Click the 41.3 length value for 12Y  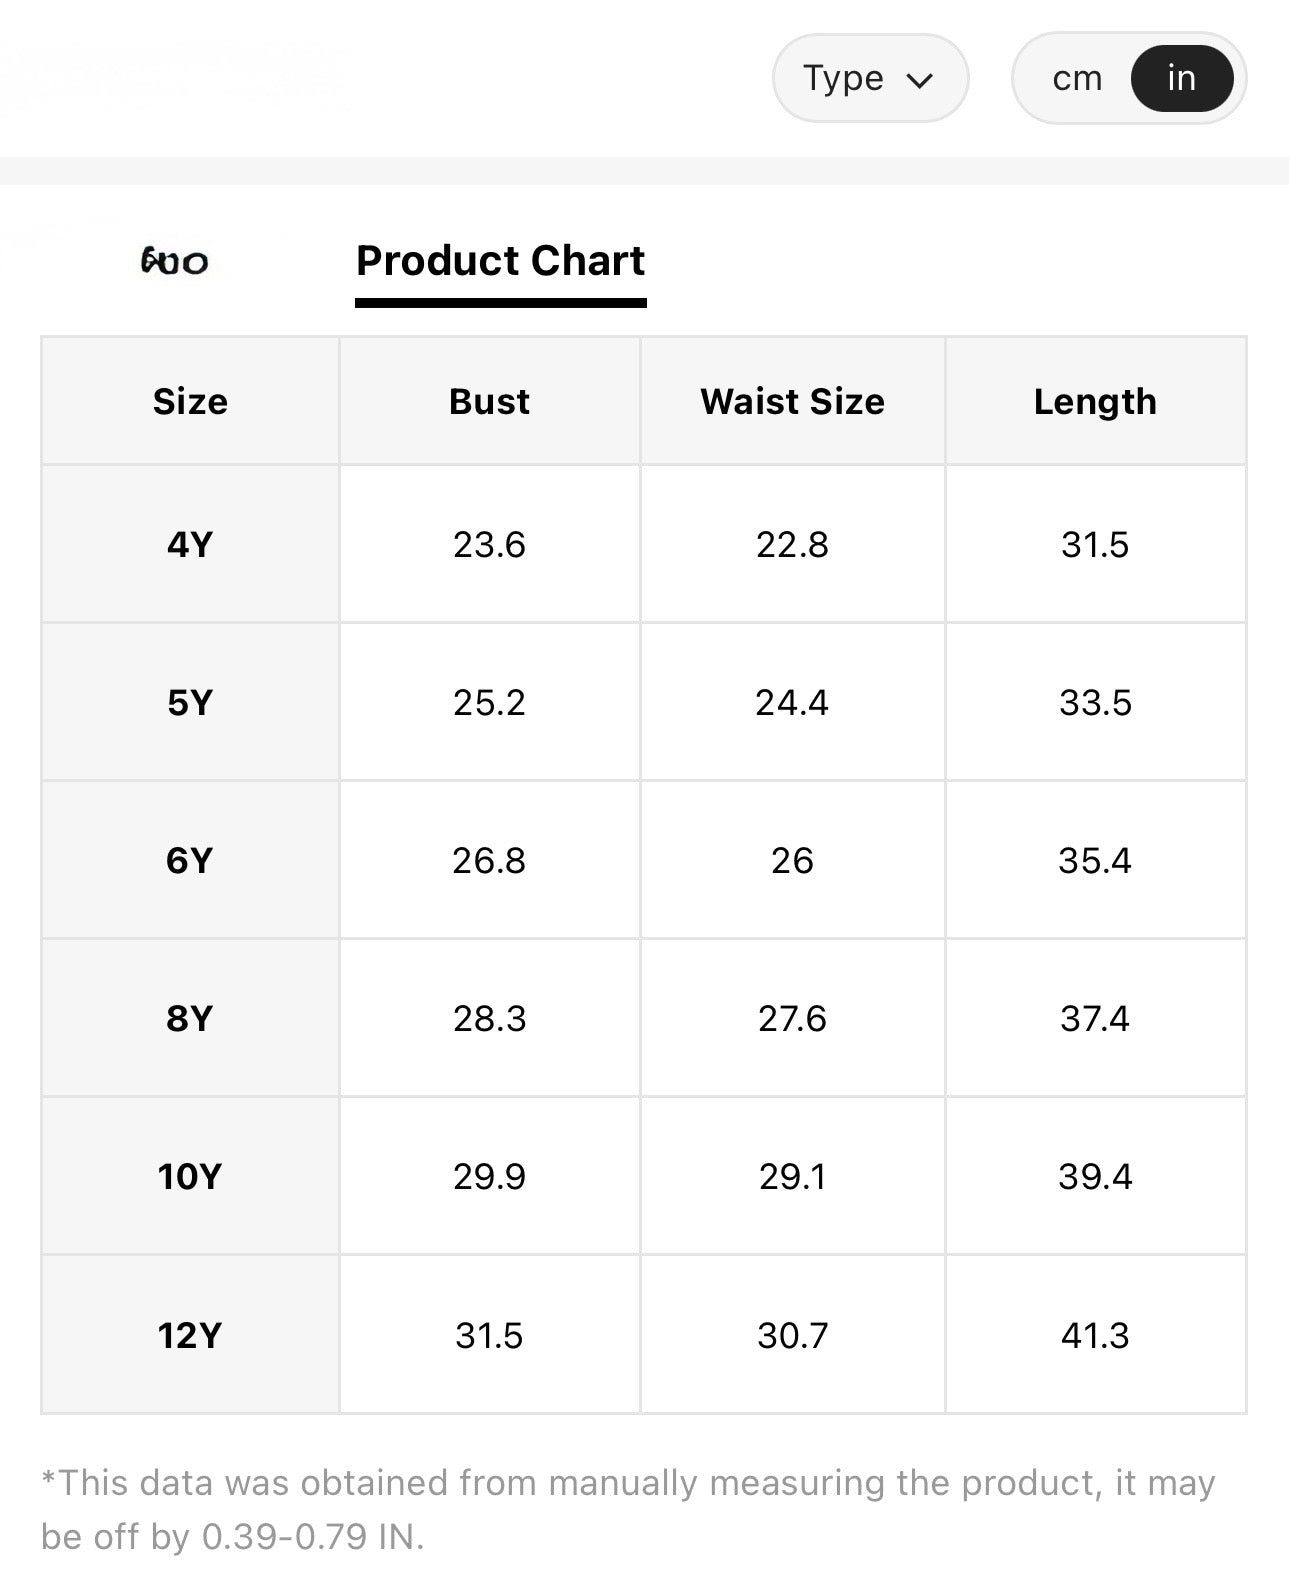(x=1095, y=1335)
